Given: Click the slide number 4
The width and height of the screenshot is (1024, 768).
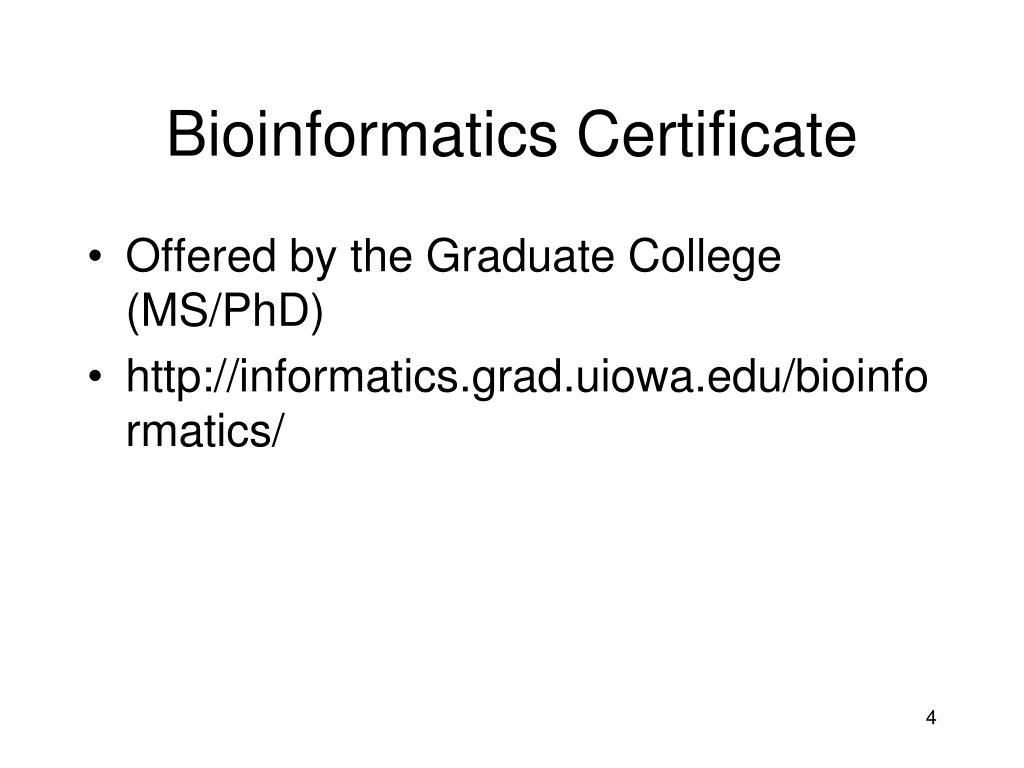Looking at the screenshot, I should (931, 718).
